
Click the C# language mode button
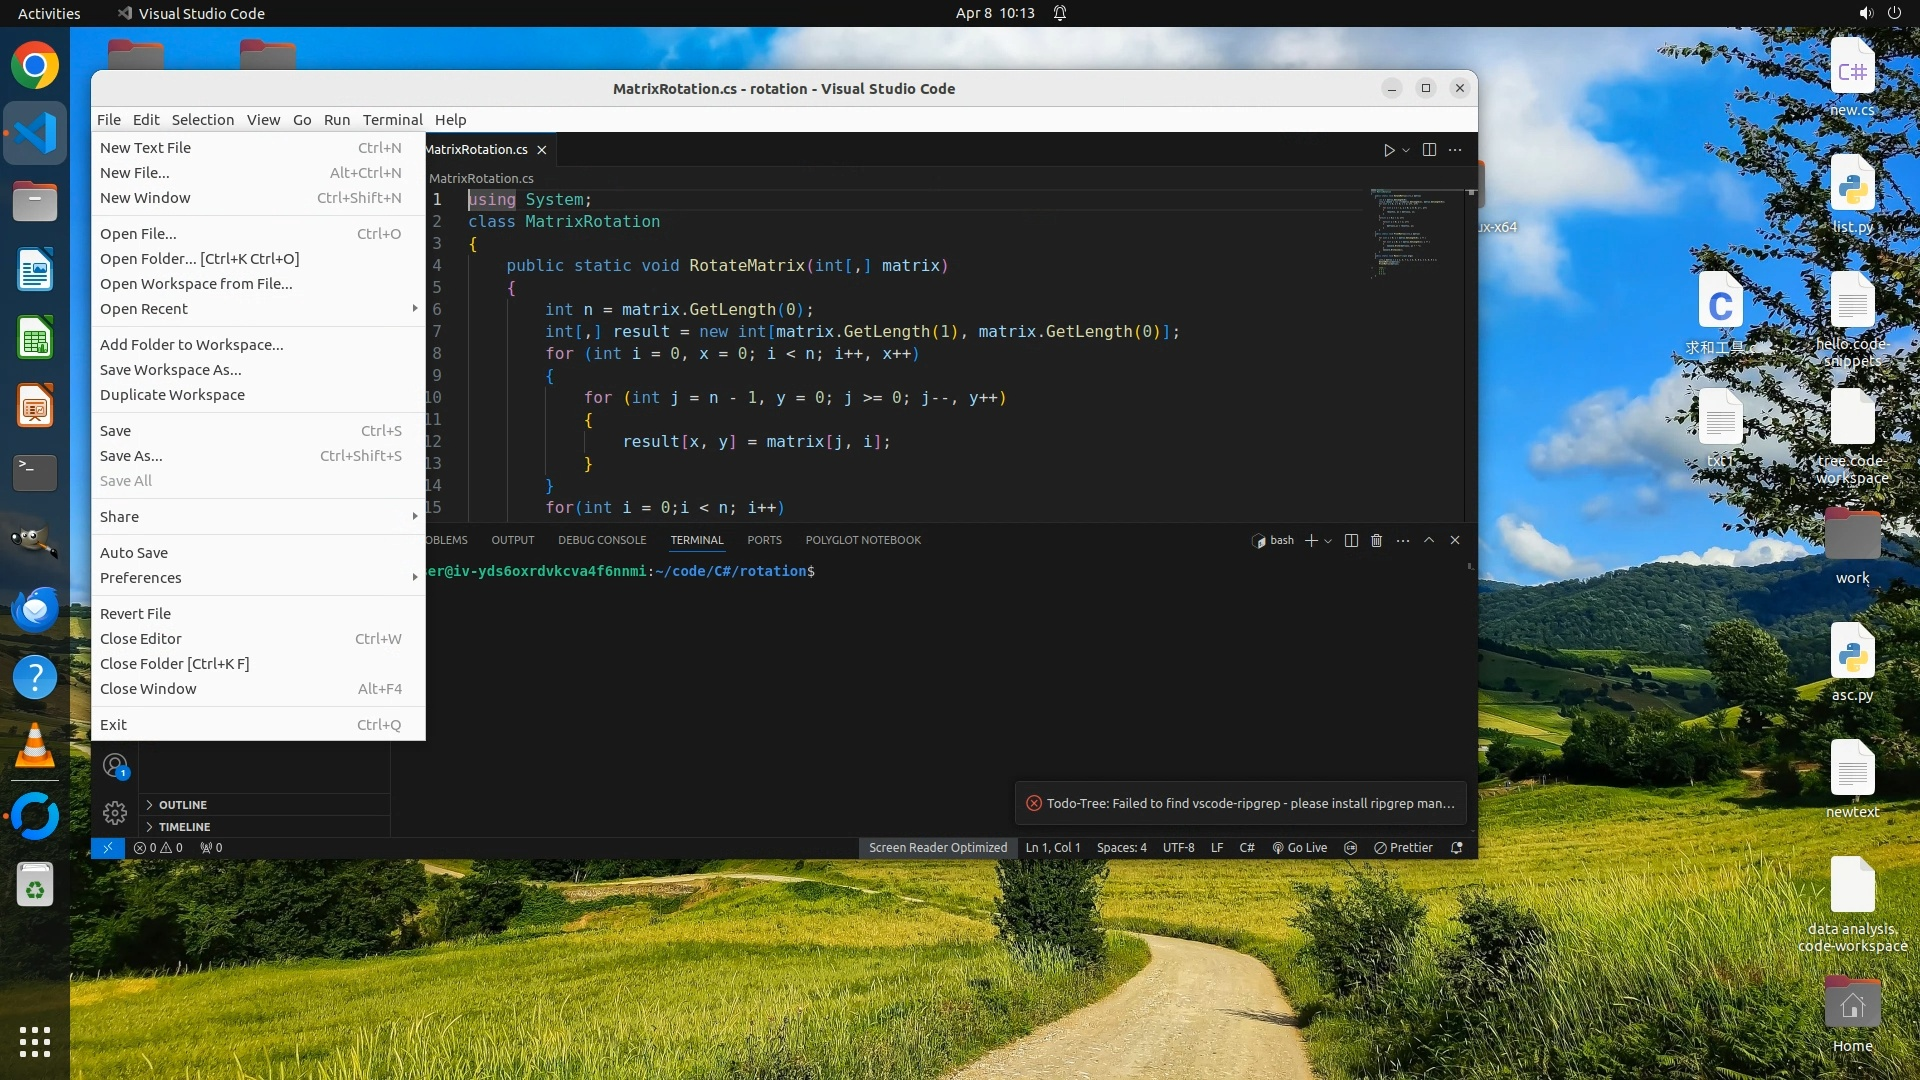[1247, 848]
